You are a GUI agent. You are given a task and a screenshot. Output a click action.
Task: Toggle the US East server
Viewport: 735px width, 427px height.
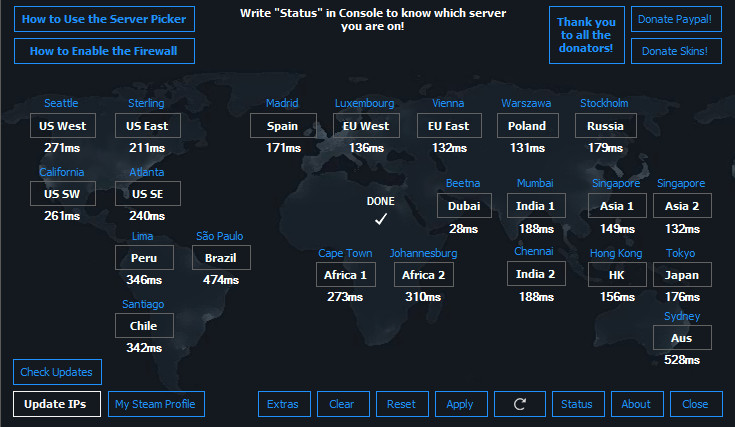(x=148, y=126)
